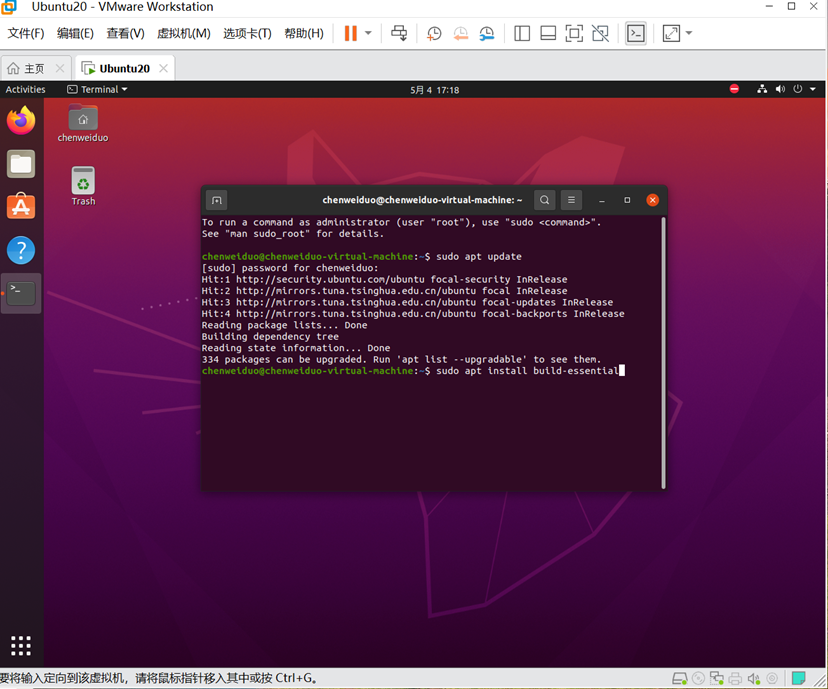Viewport: 828px width, 689px height.
Task: Open the 帮助(H) menu
Action: pos(304,33)
